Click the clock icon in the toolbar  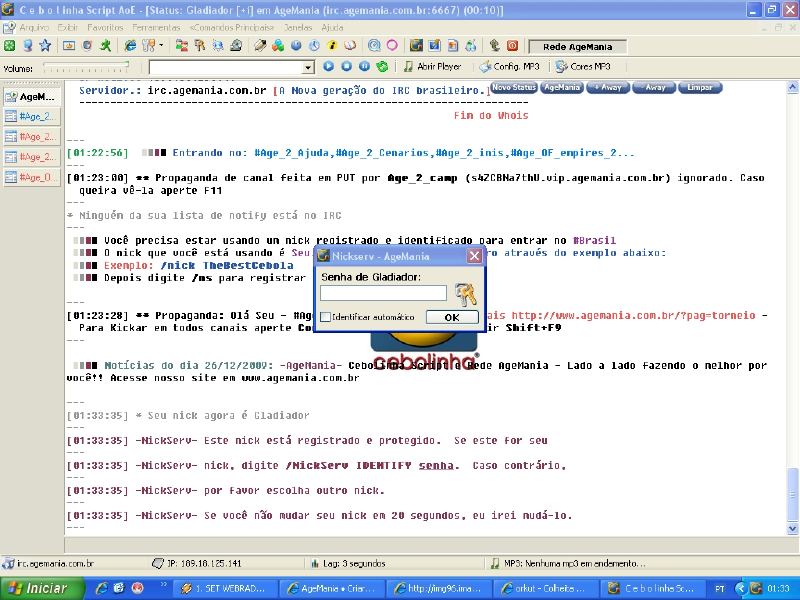click(x=314, y=46)
